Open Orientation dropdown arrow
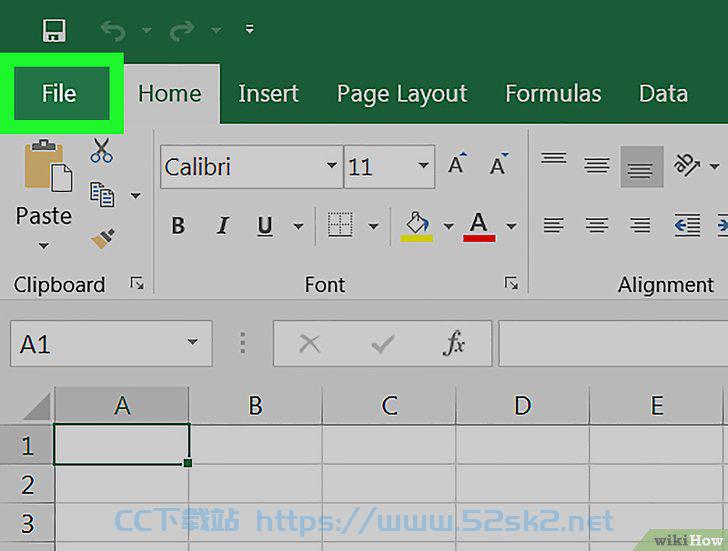This screenshot has width=728, height=551. click(715, 166)
